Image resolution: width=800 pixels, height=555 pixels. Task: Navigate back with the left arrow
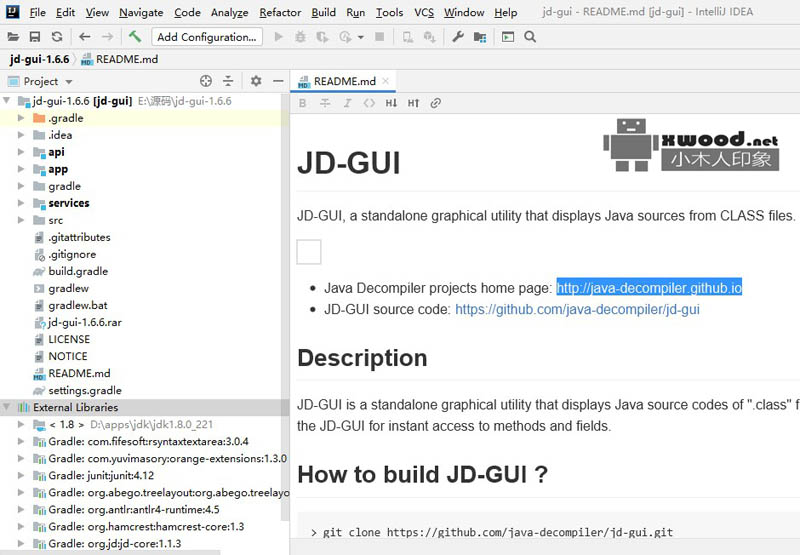pyautogui.click(x=85, y=37)
